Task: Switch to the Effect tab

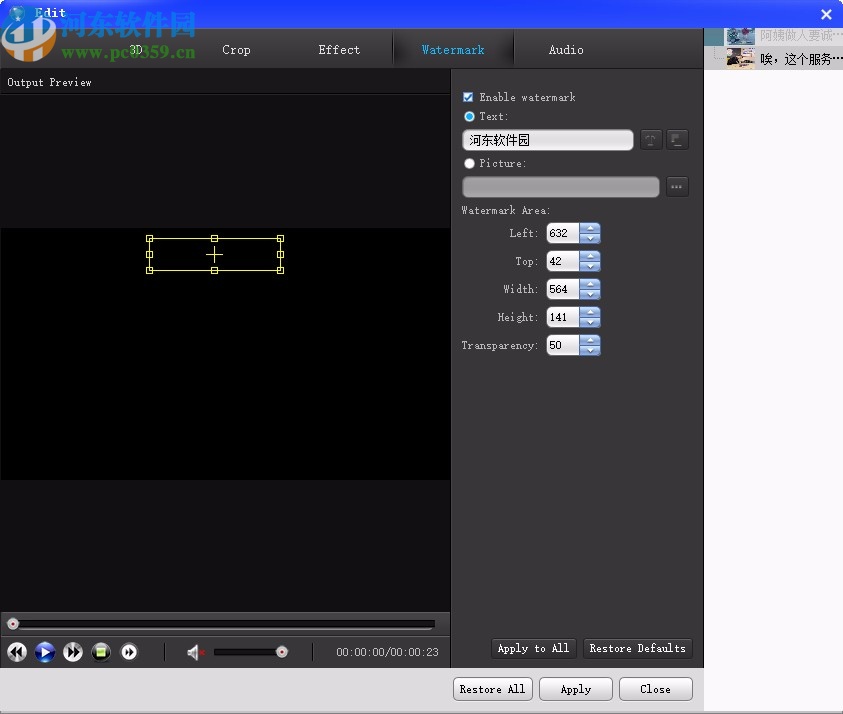Action: click(338, 49)
